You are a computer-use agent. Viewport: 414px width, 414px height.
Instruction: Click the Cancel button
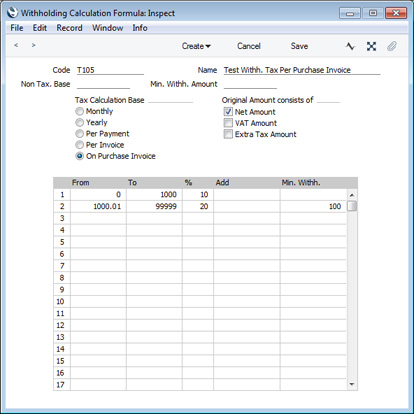pos(249,46)
